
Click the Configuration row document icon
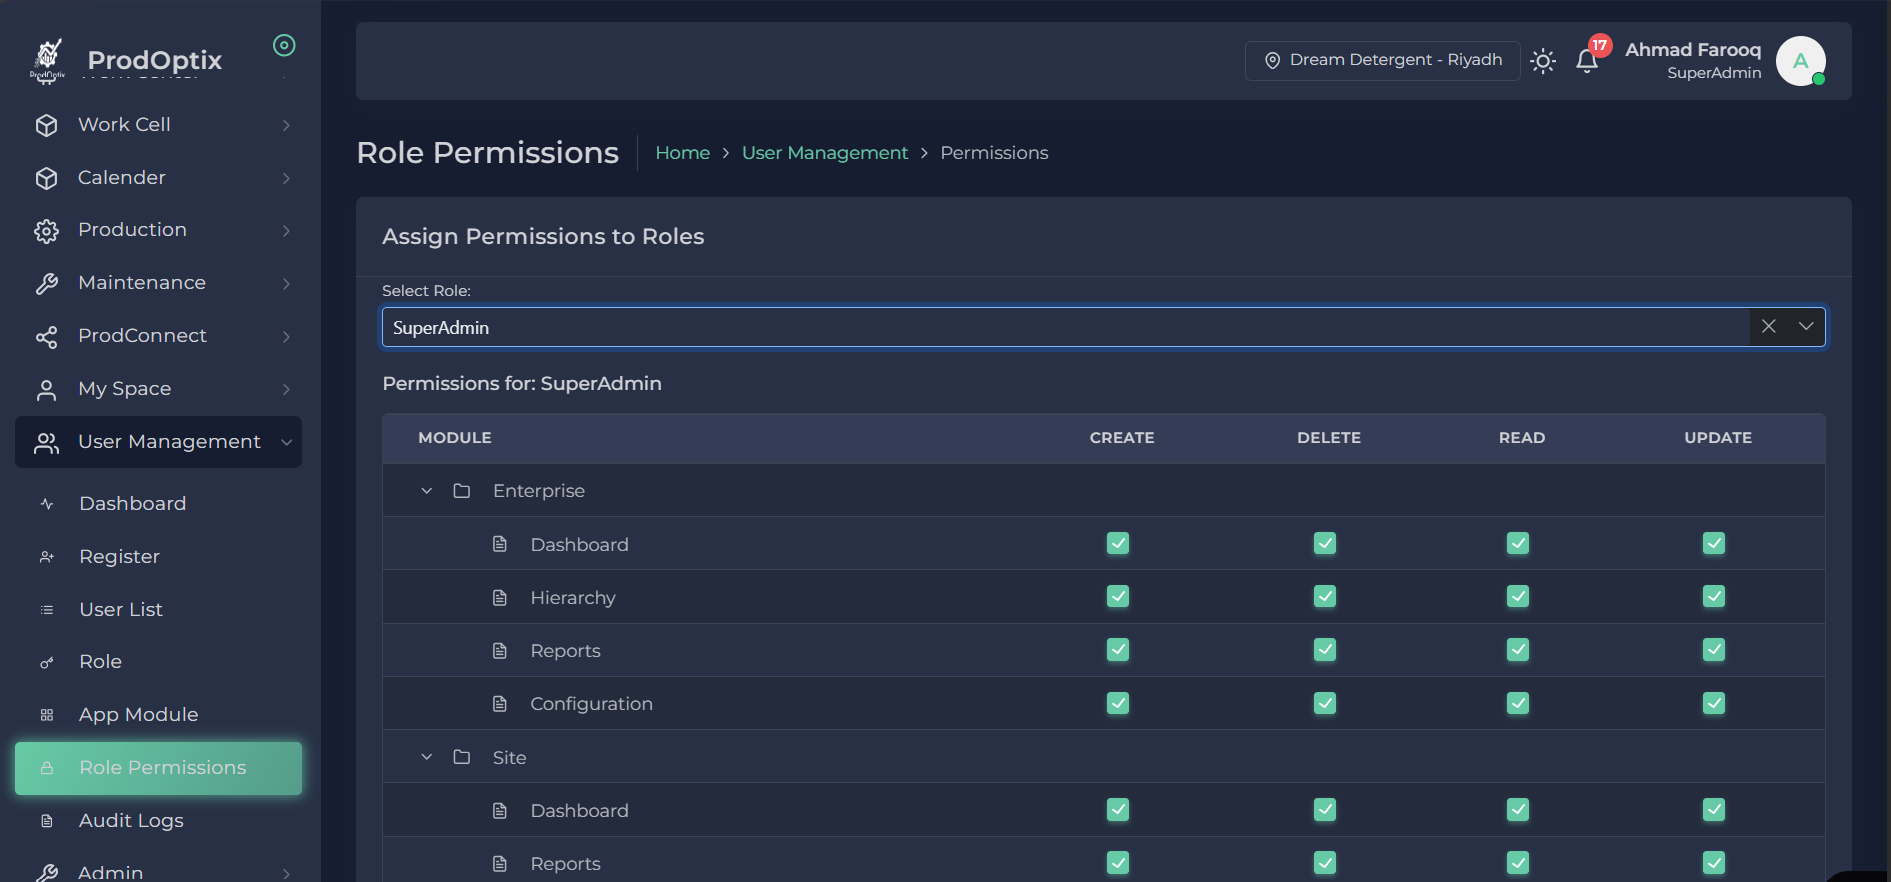click(x=500, y=704)
